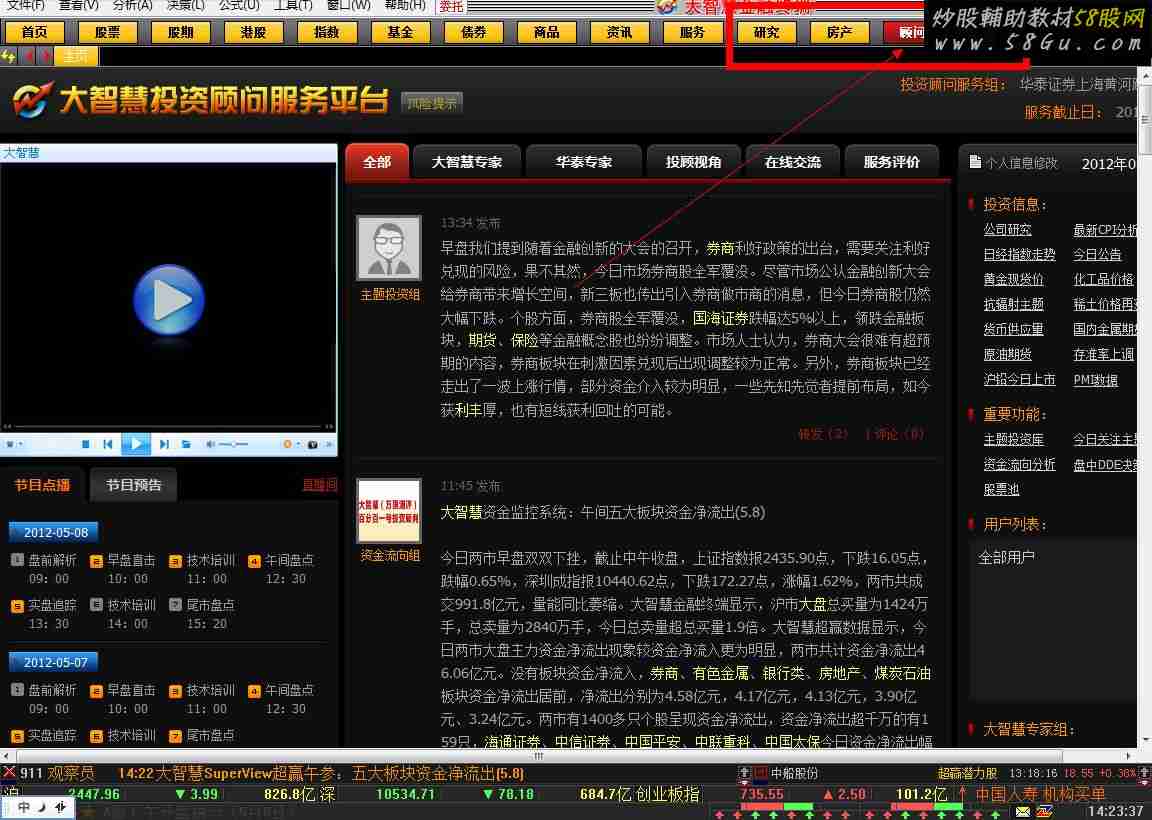Switch to the 节目点播 tab
The width and height of the screenshot is (1152, 820).
coord(42,485)
